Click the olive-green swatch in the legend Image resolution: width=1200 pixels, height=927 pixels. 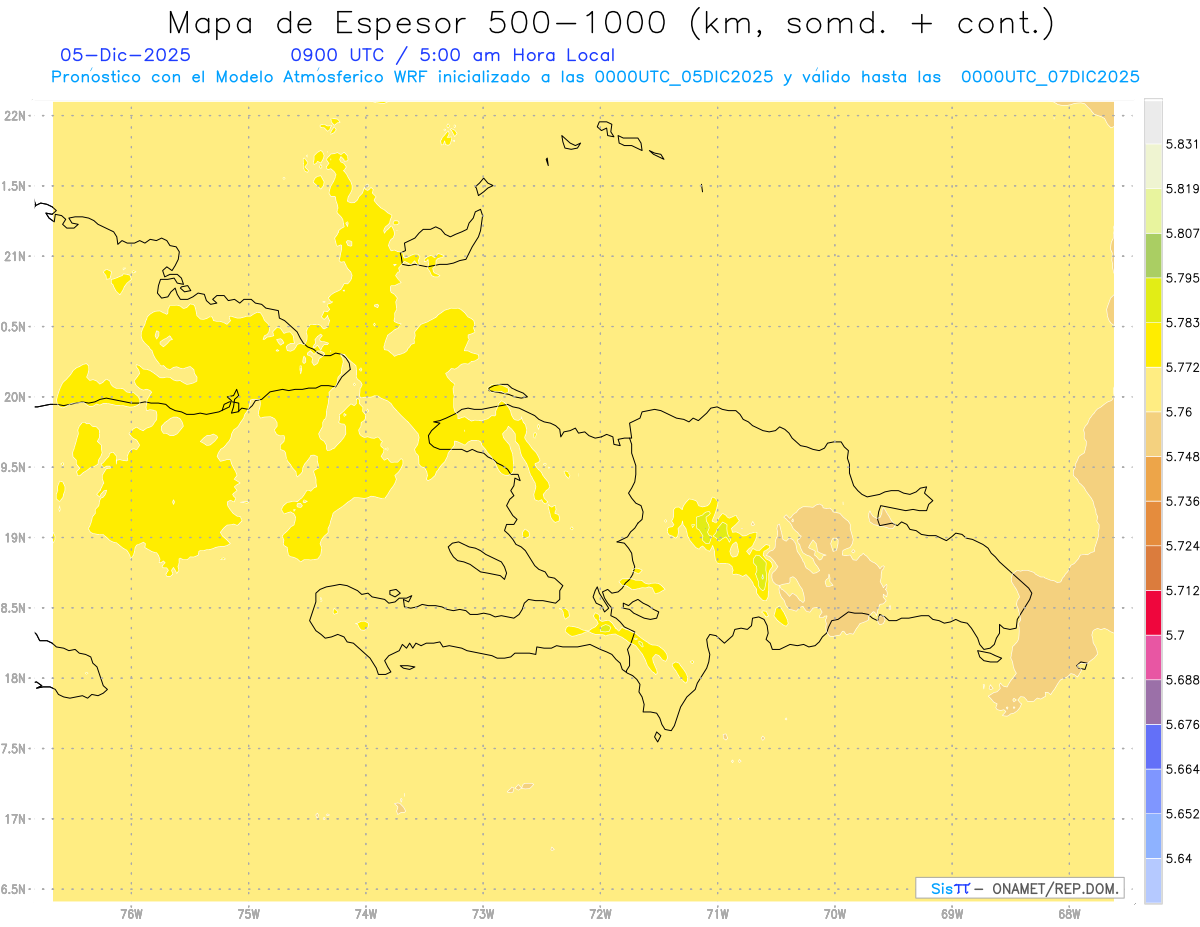[1153, 256]
